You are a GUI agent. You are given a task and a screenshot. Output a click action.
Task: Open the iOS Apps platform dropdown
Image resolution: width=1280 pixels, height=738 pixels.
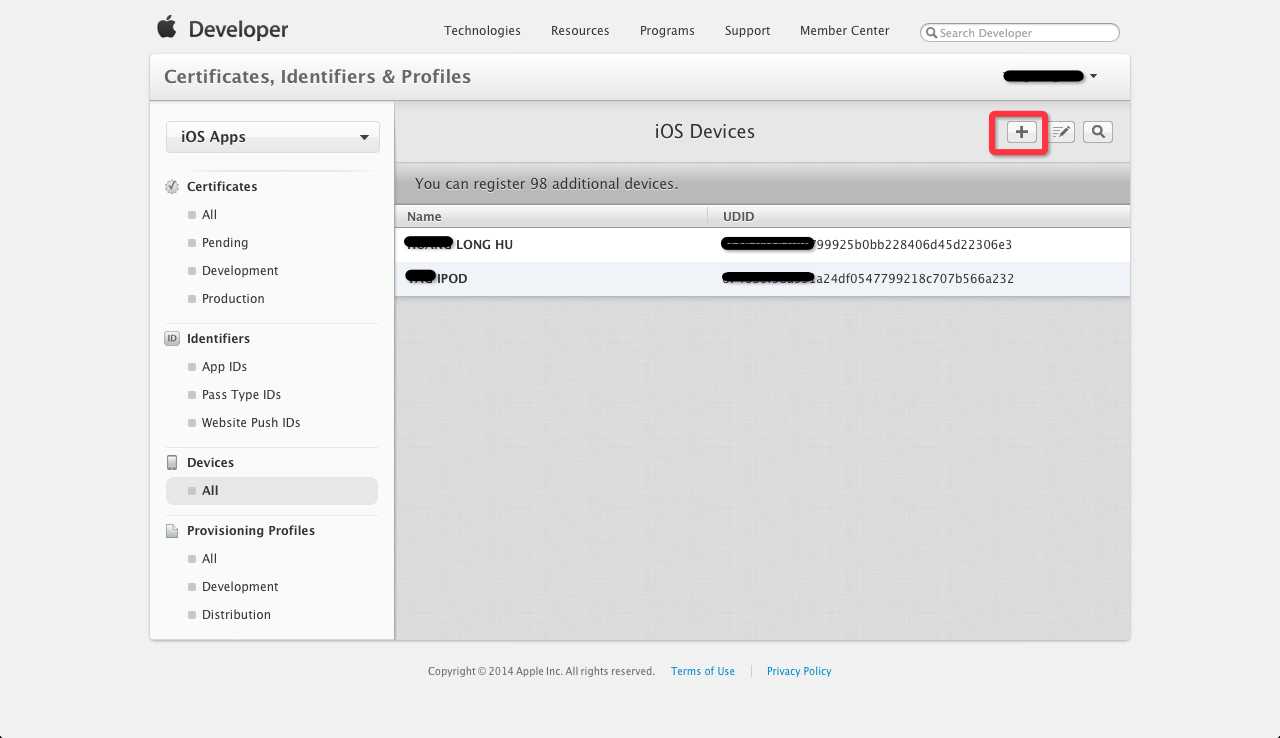[x=273, y=137]
